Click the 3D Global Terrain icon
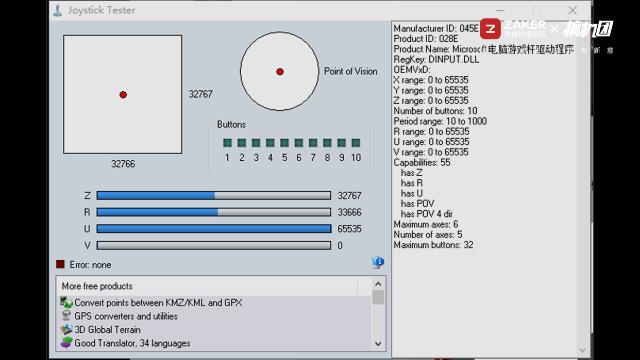 pyautogui.click(x=66, y=329)
